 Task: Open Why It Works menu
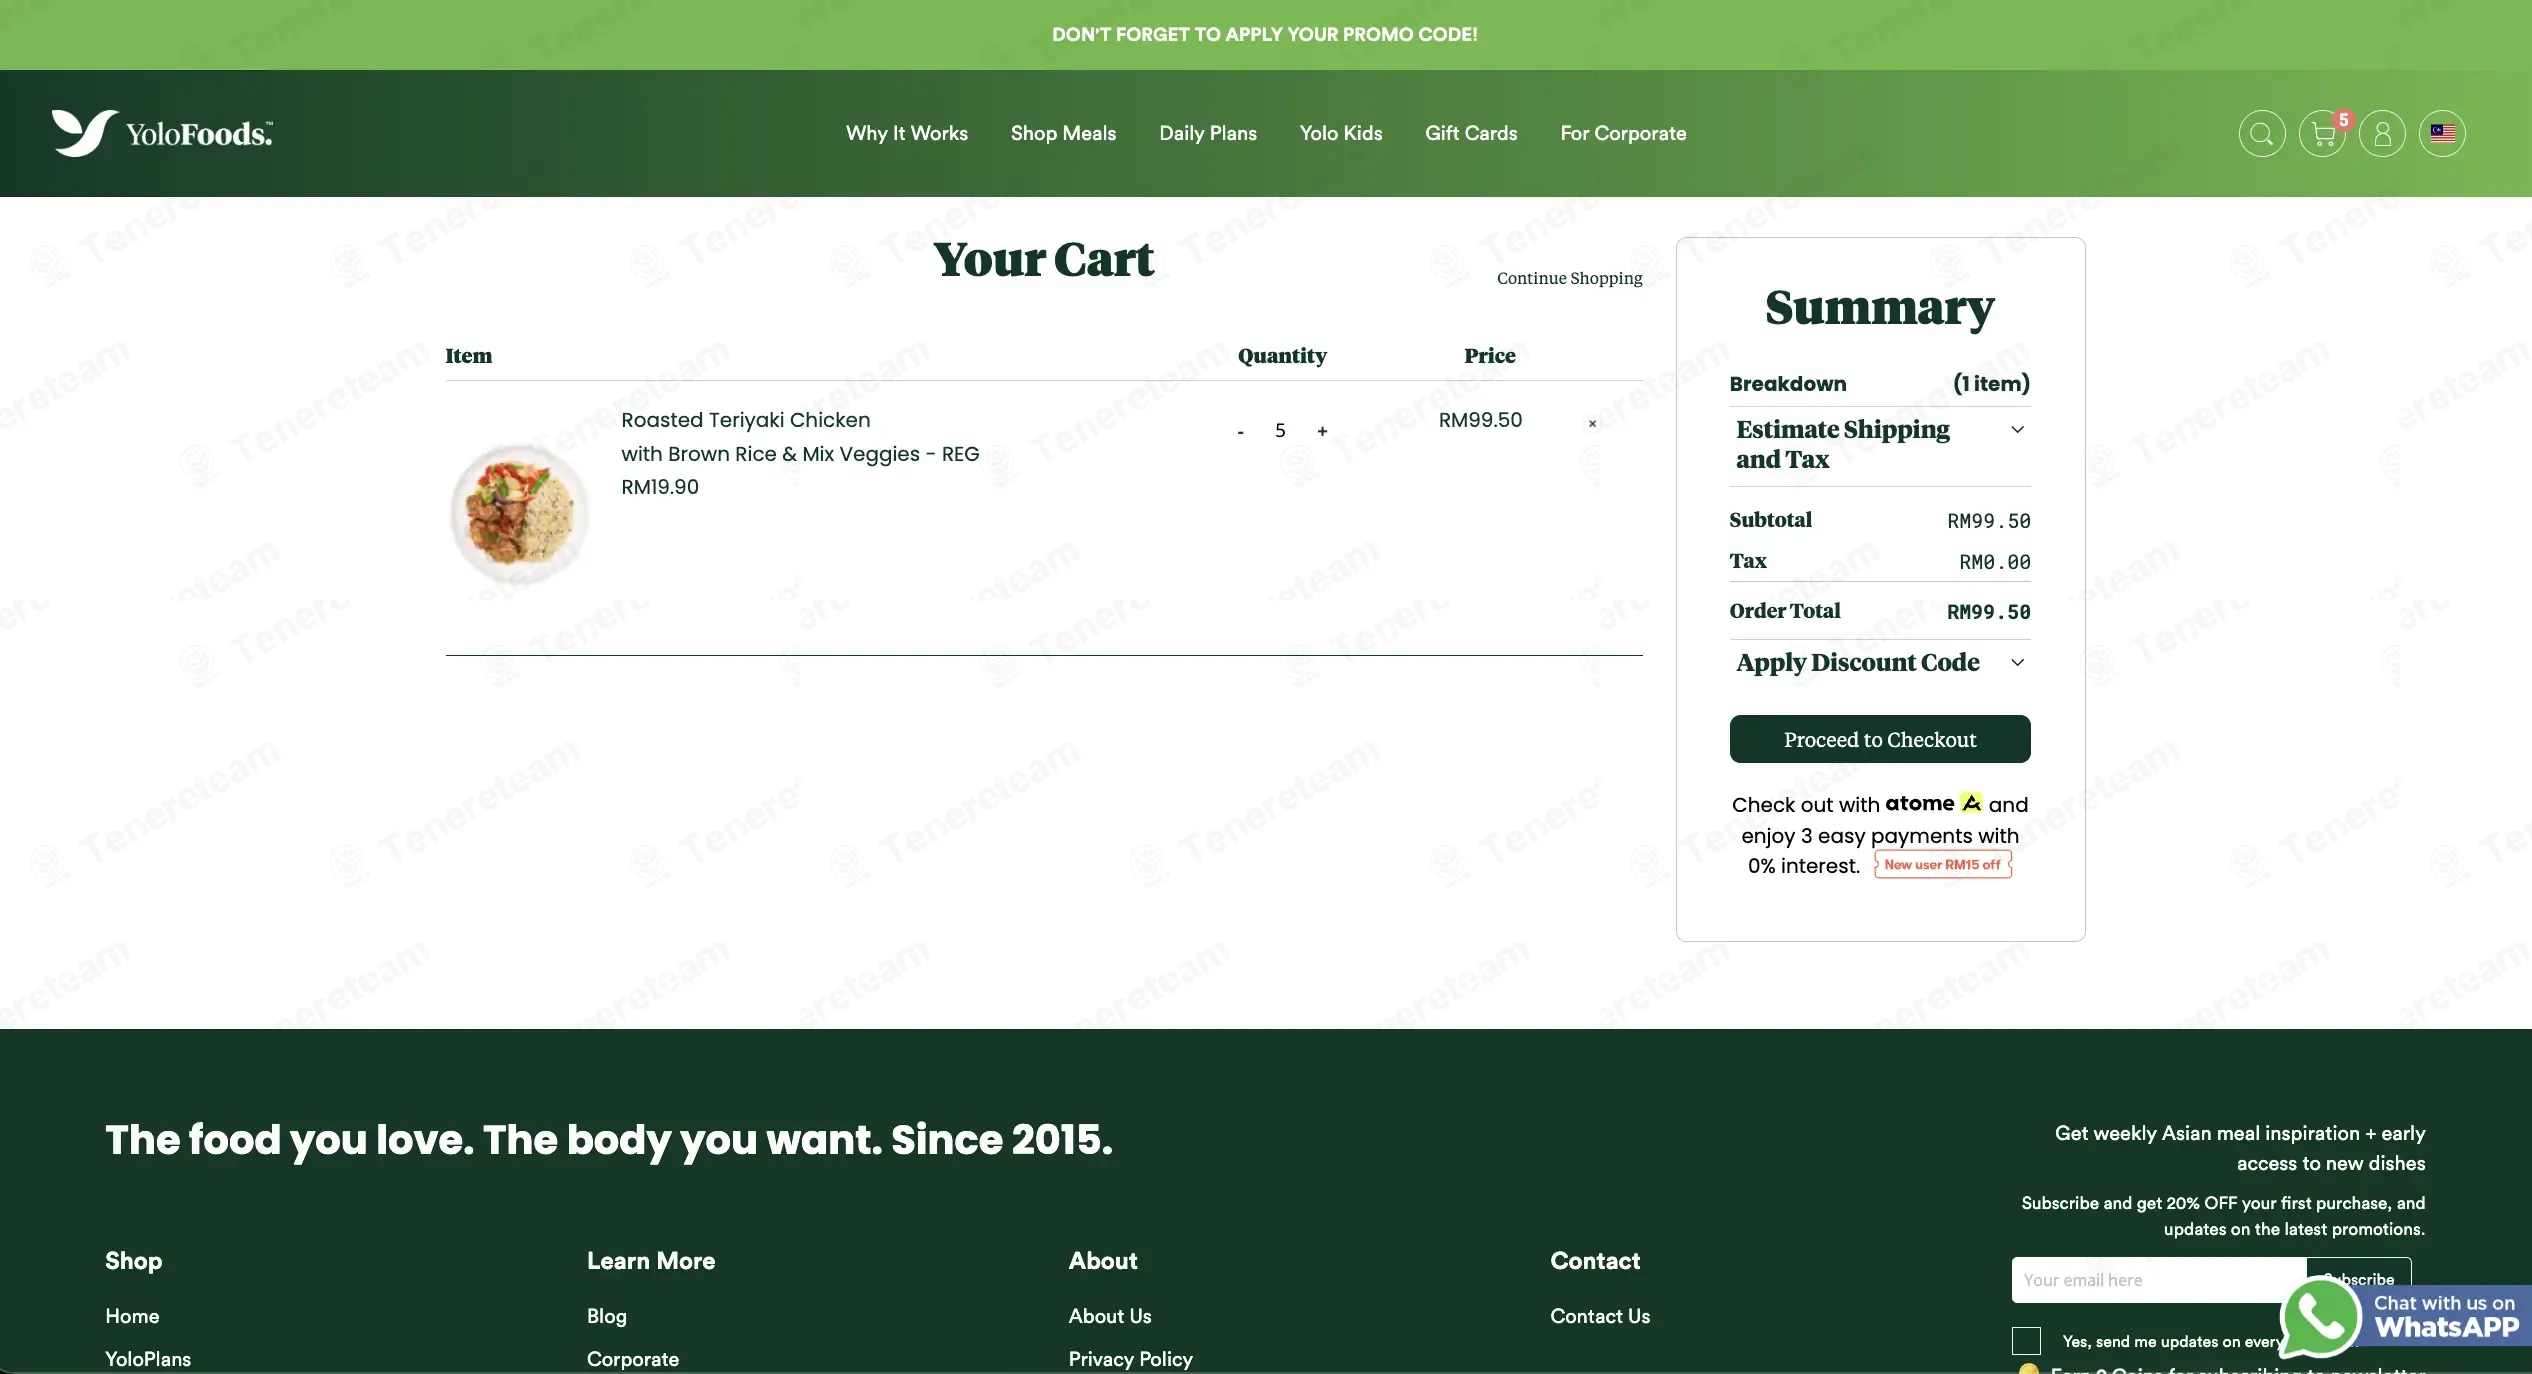907,133
